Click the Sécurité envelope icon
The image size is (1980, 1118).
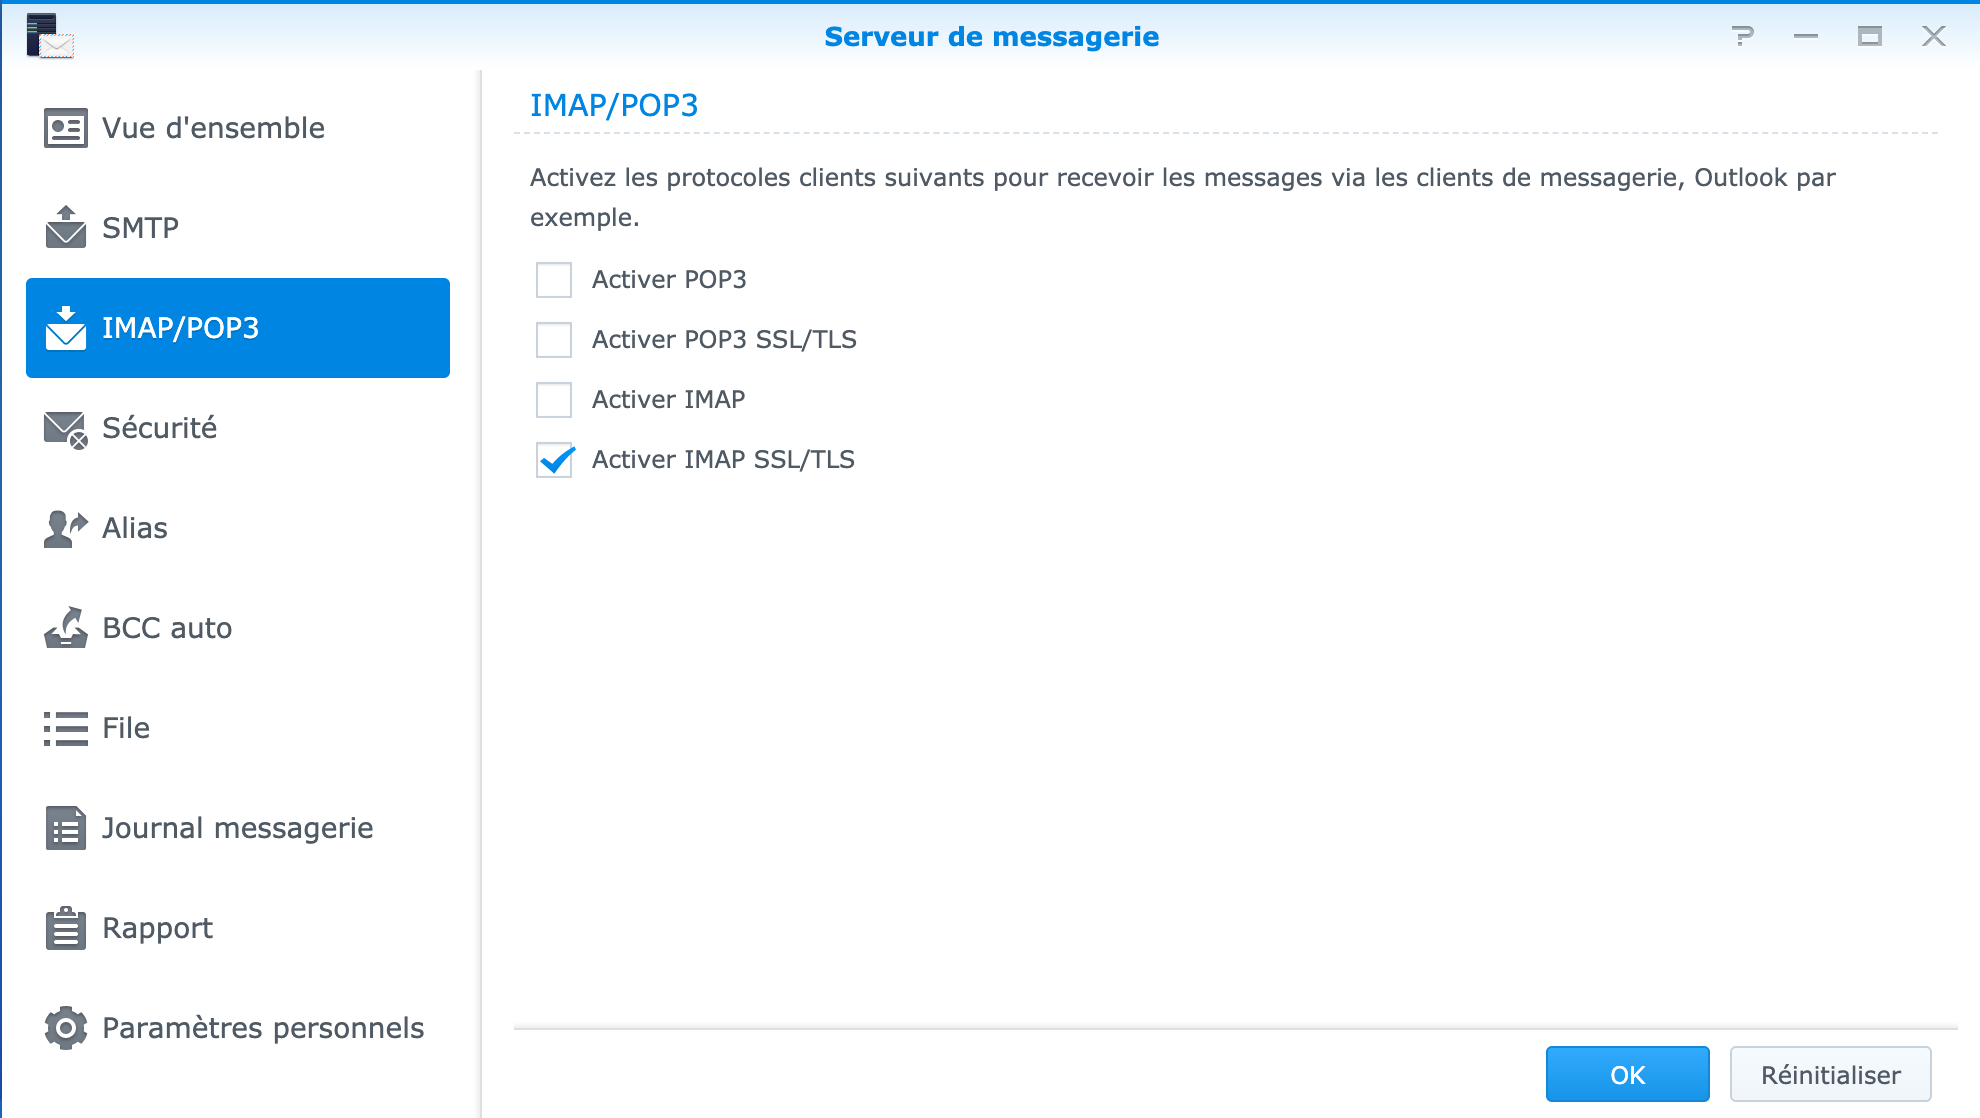(66, 429)
